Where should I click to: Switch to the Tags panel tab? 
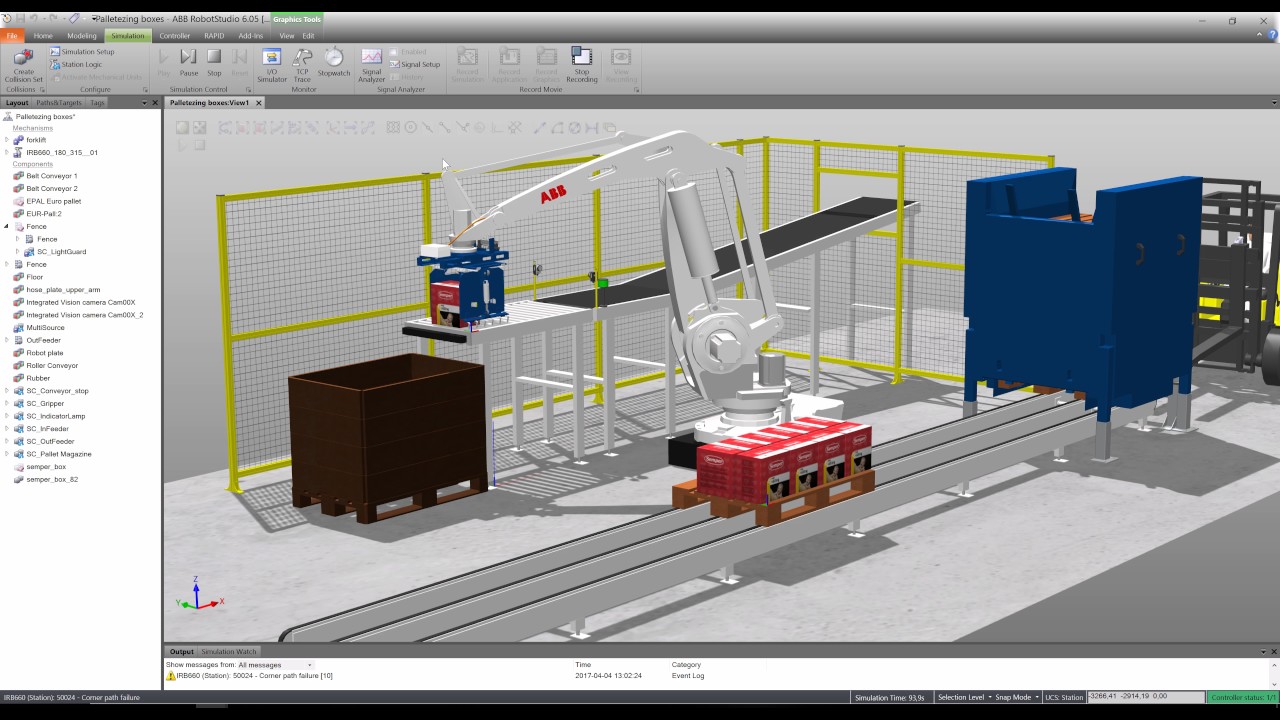(x=97, y=102)
